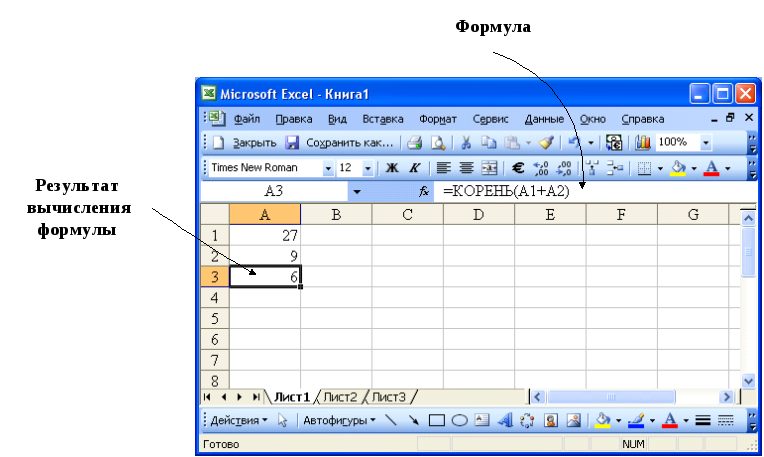The image size is (764, 457).
Task: Click Сохранить как... button
Action: pyautogui.click(x=349, y=143)
